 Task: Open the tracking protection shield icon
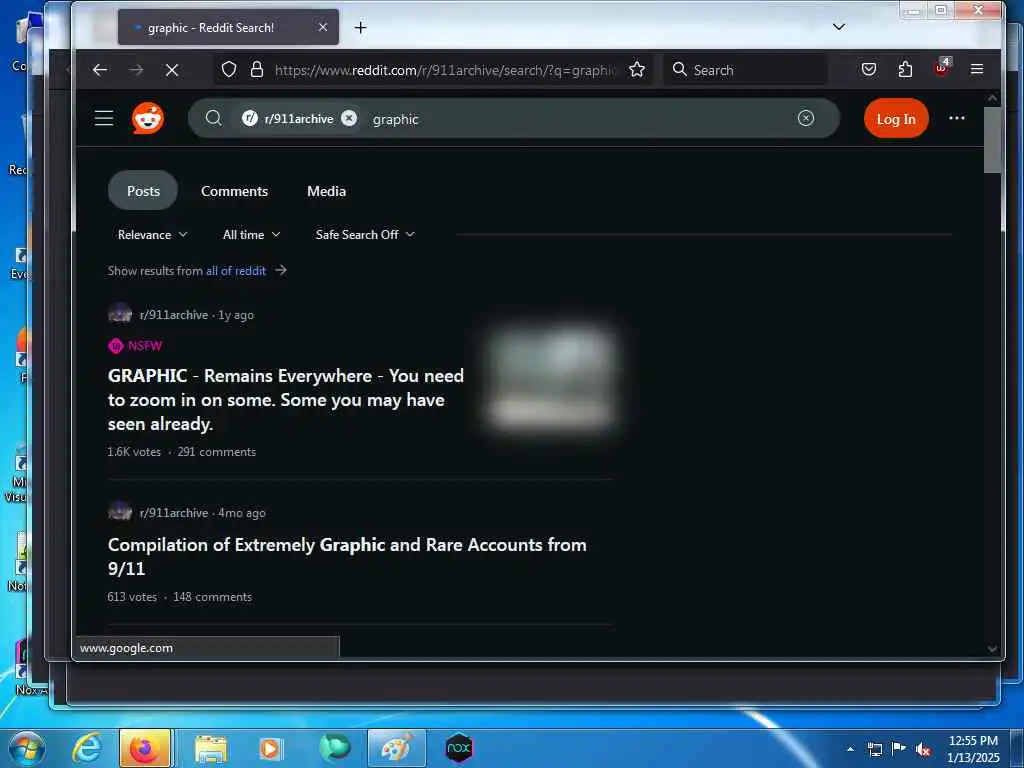coord(229,69)
